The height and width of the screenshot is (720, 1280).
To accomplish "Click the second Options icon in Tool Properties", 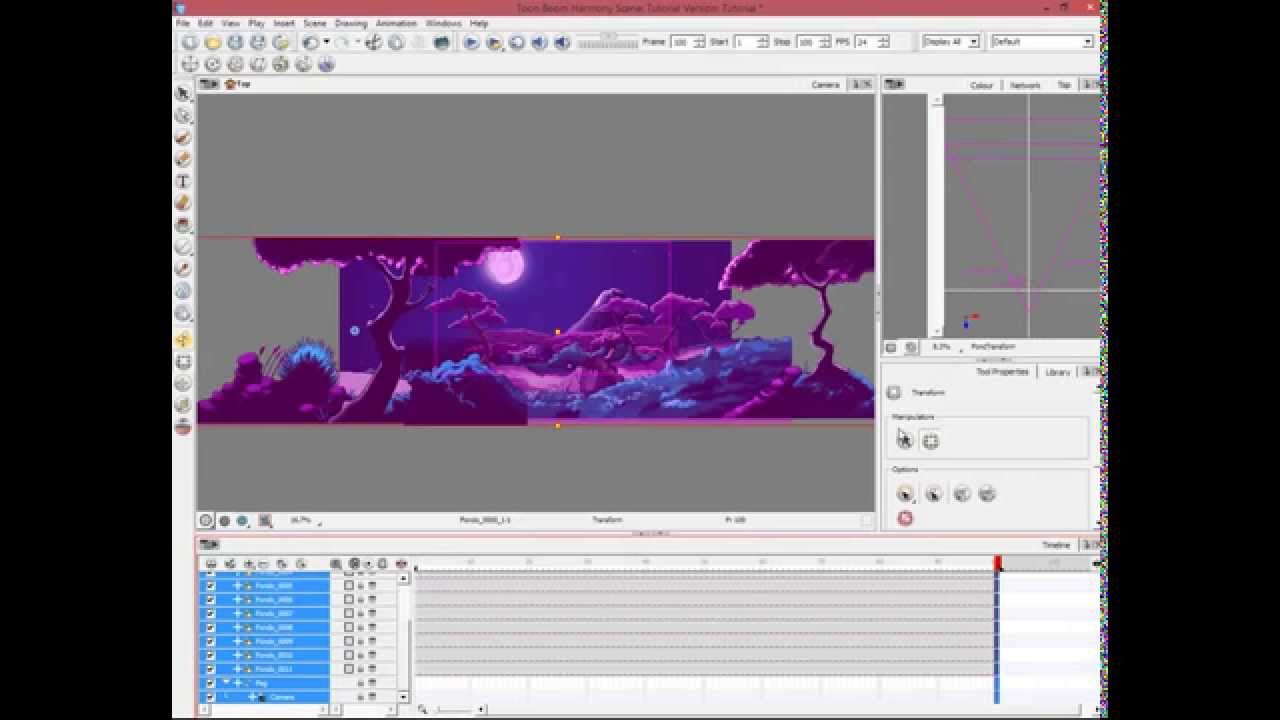I will point(933,493).
